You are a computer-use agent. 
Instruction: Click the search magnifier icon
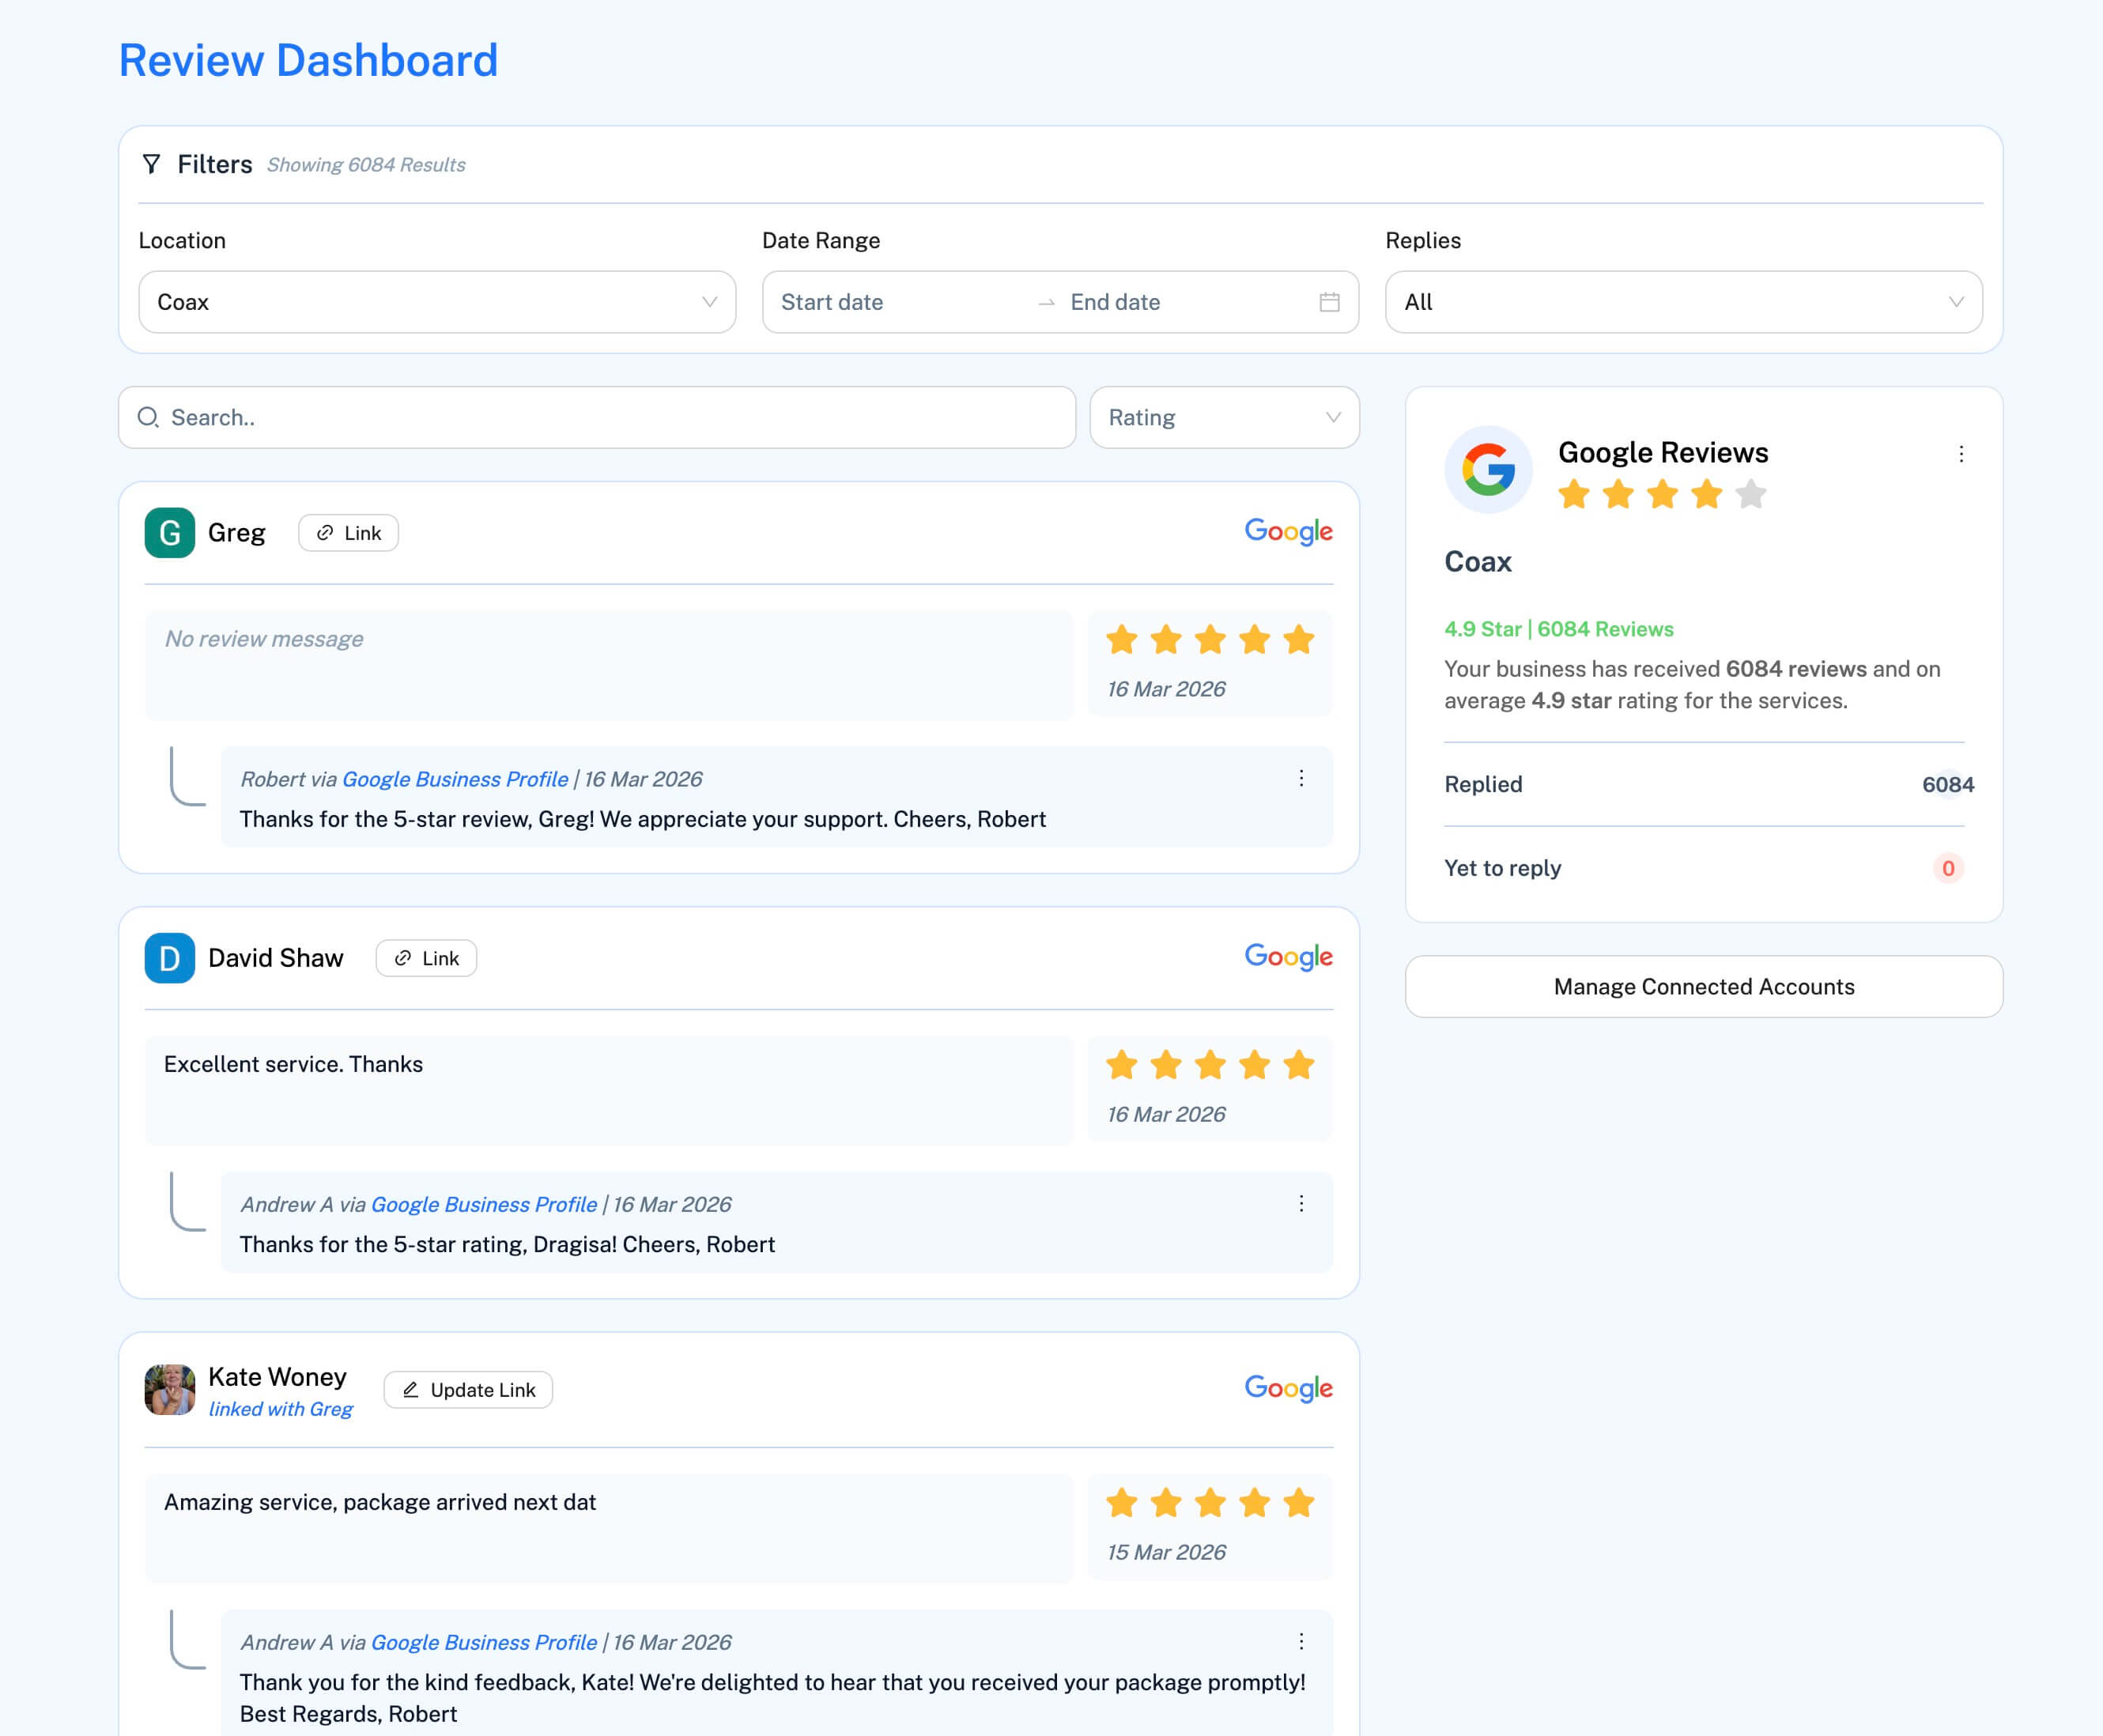tap(149, 417)
